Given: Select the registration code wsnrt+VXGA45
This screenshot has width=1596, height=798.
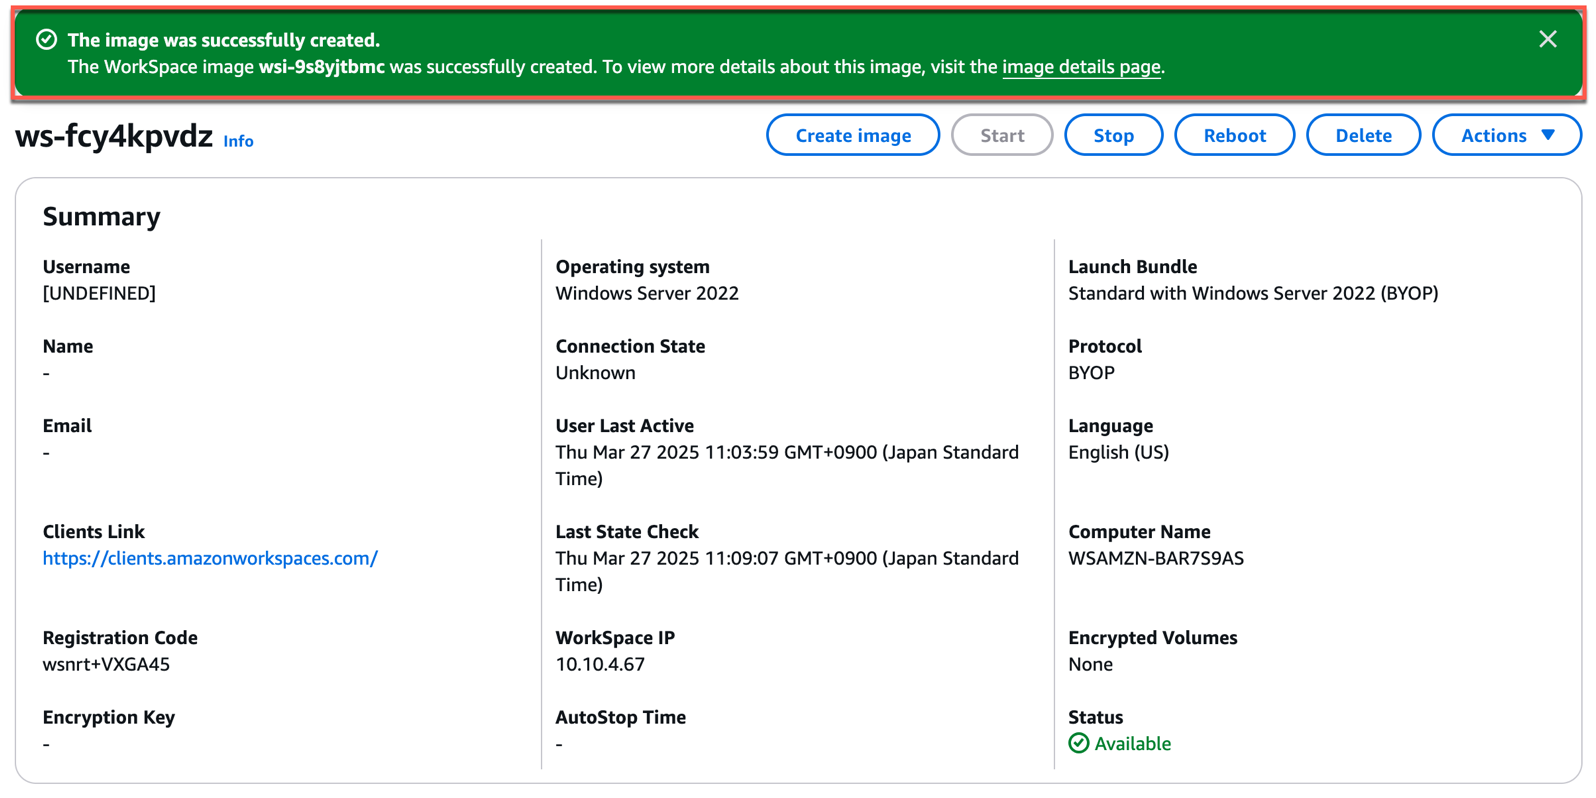Looking at the screenshot, I should pos(106,664).
